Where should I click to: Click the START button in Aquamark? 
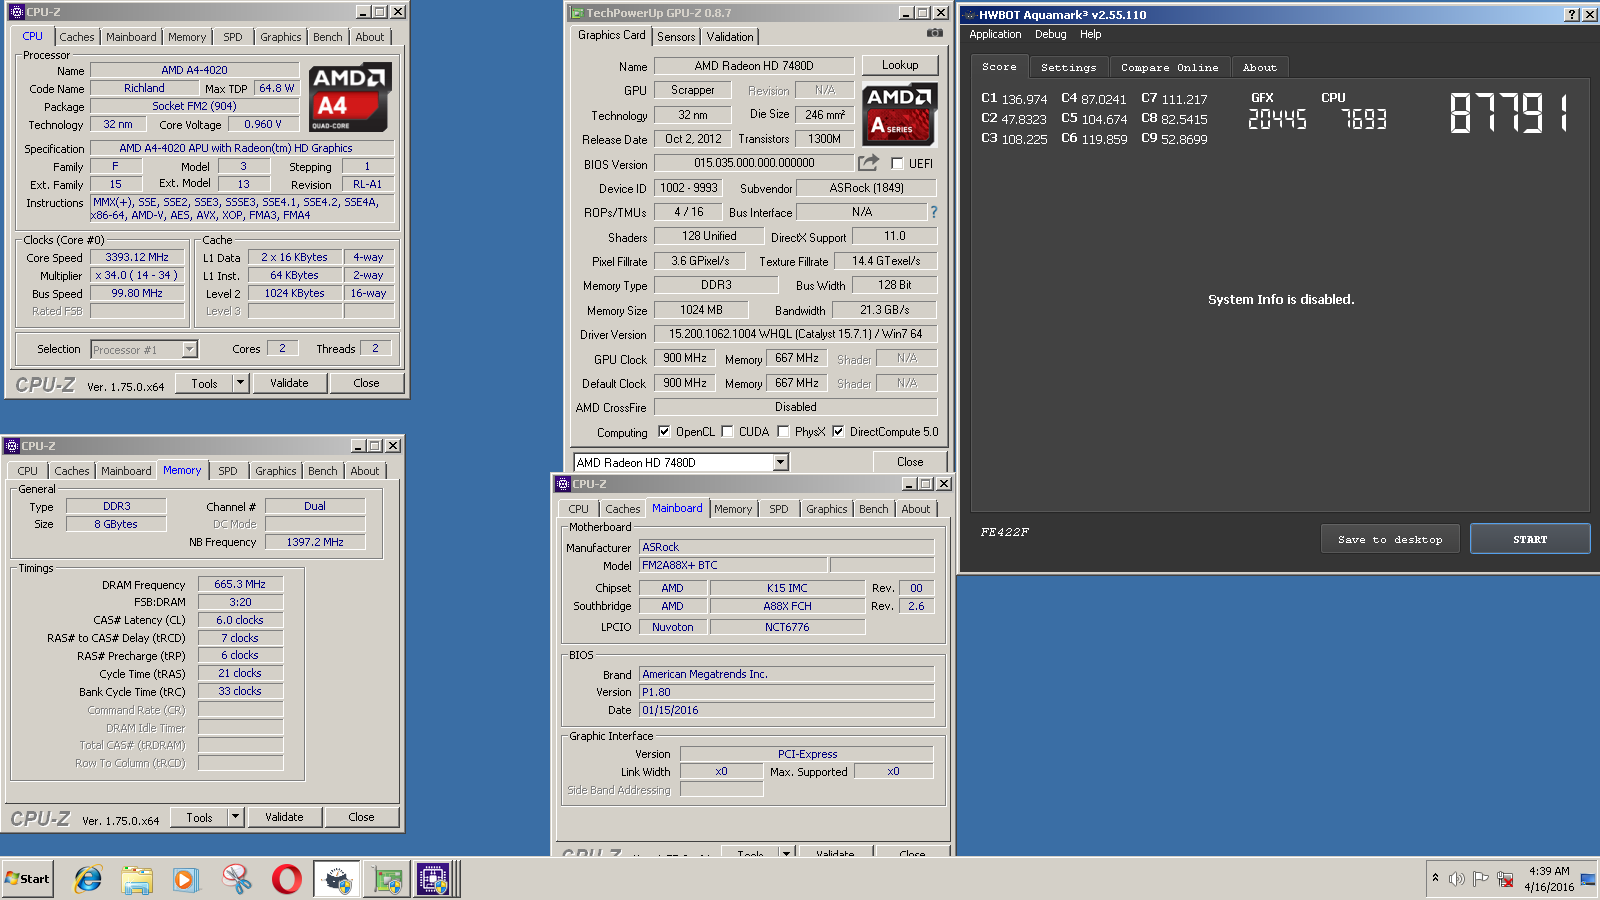click(1530, 539)
